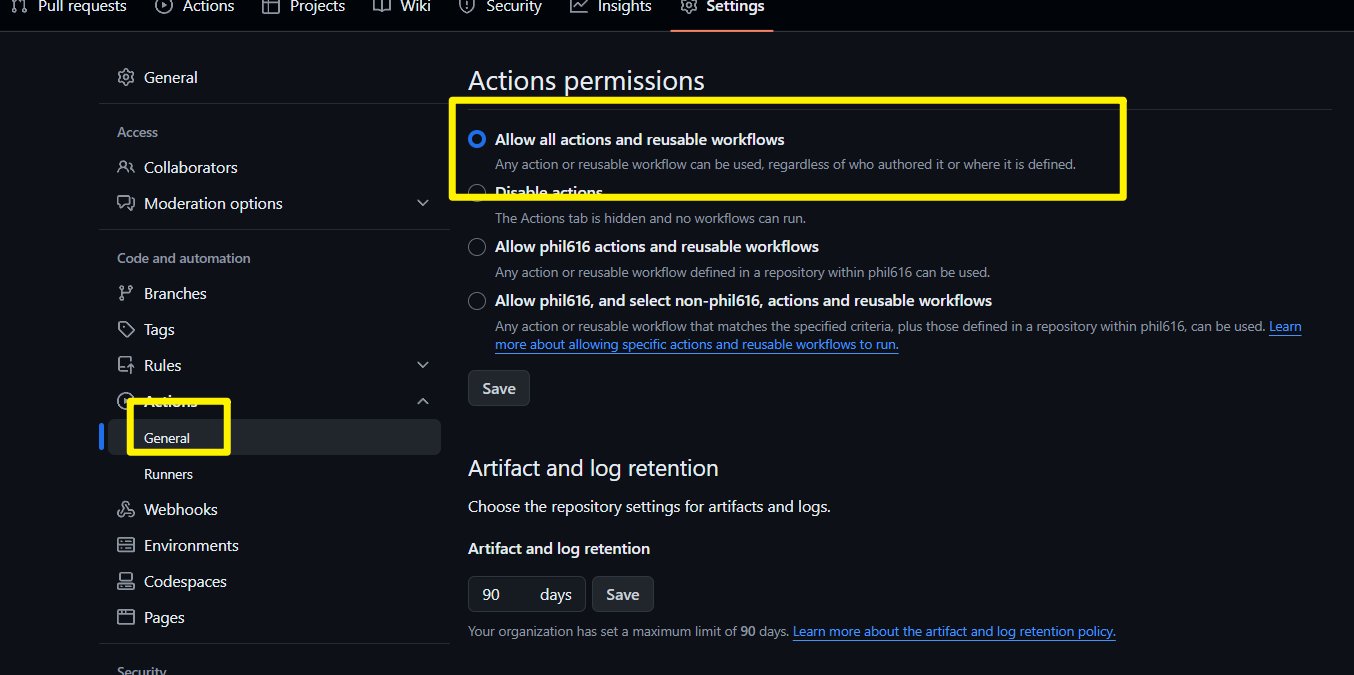Click the retention days input showing 90

[527, 594]
